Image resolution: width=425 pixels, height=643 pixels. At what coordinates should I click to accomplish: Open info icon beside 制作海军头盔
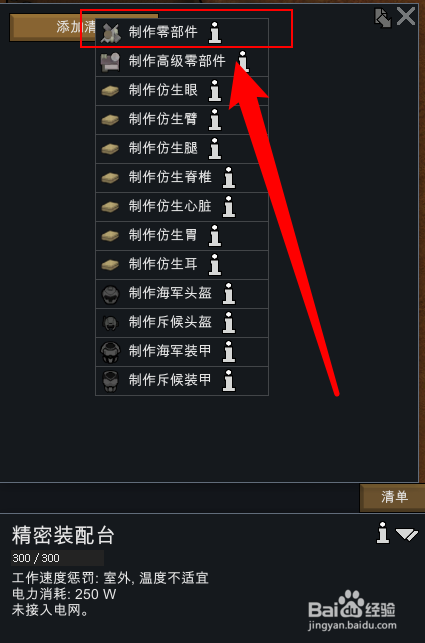tap(229, 294)
